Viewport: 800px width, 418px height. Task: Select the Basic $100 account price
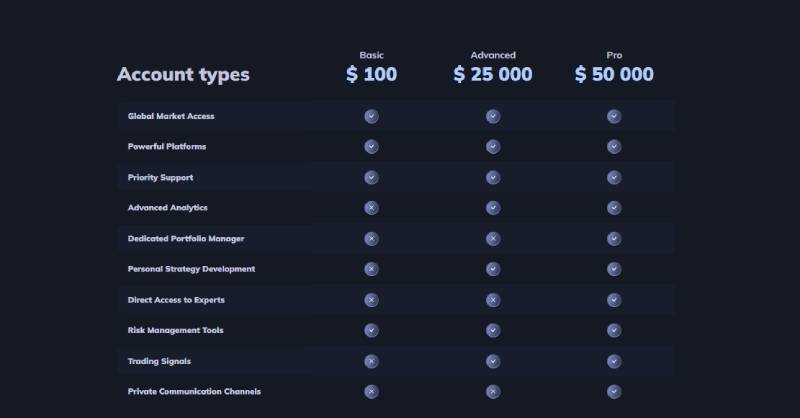pos(371,75)
